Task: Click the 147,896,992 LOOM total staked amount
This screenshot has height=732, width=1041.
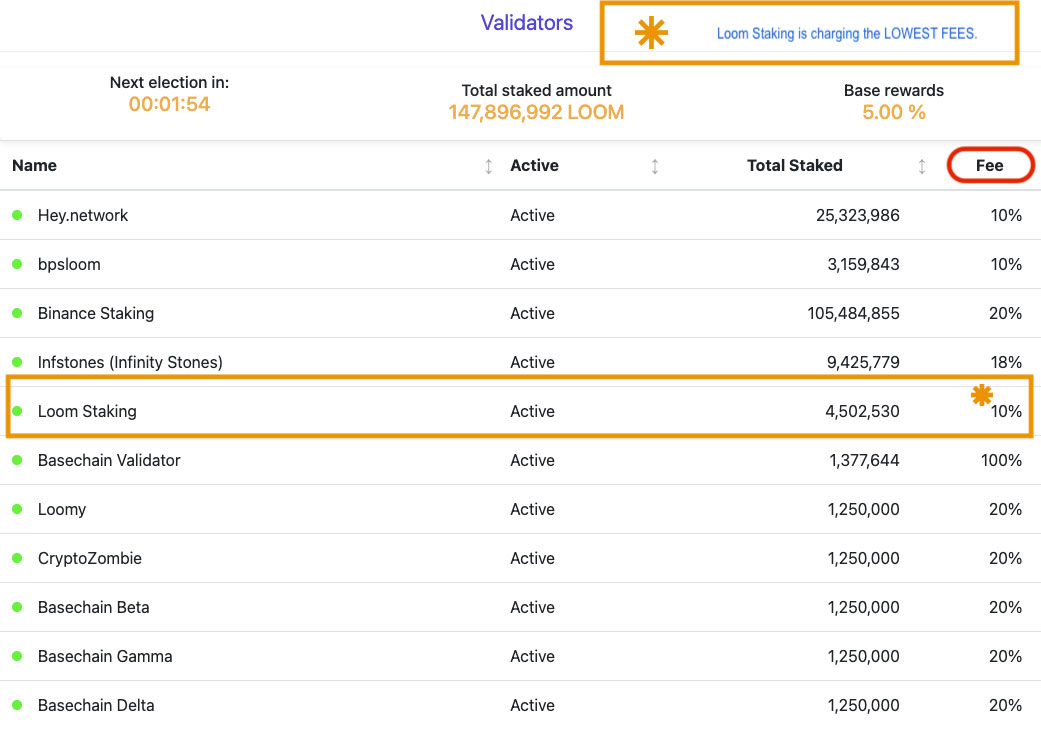Action: (536, 112)
